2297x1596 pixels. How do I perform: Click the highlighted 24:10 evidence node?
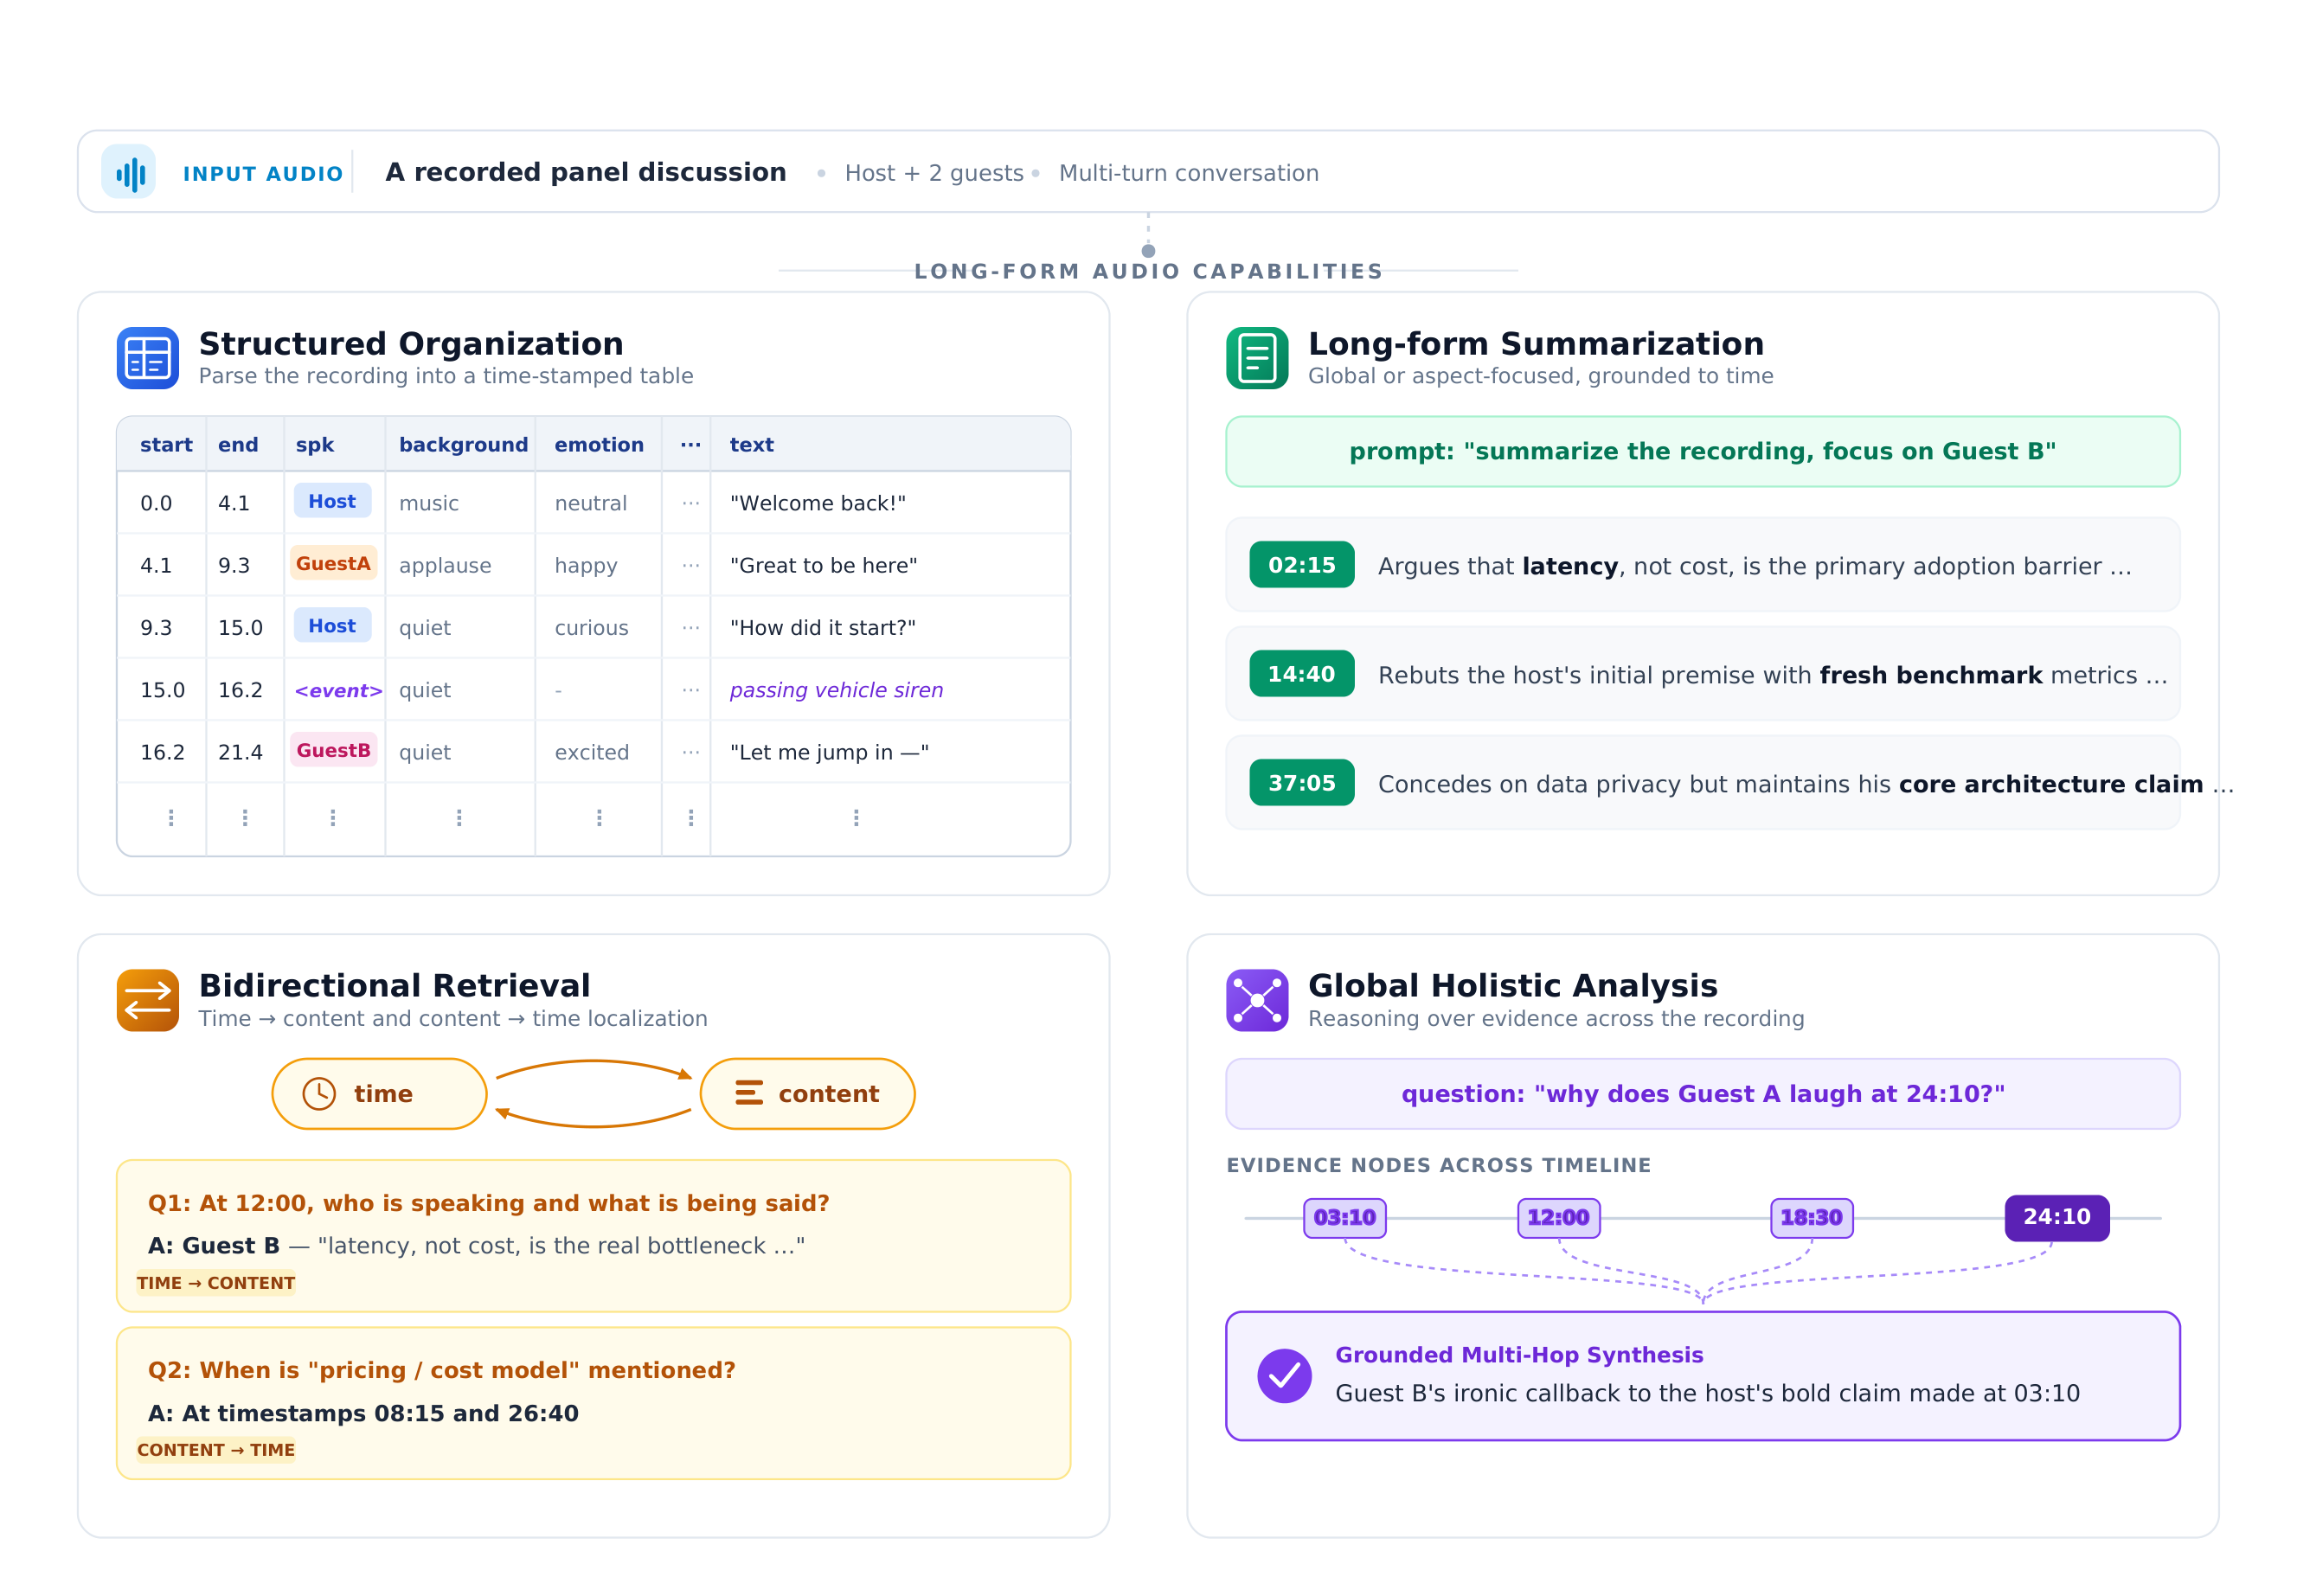tap(2057, 1218)
